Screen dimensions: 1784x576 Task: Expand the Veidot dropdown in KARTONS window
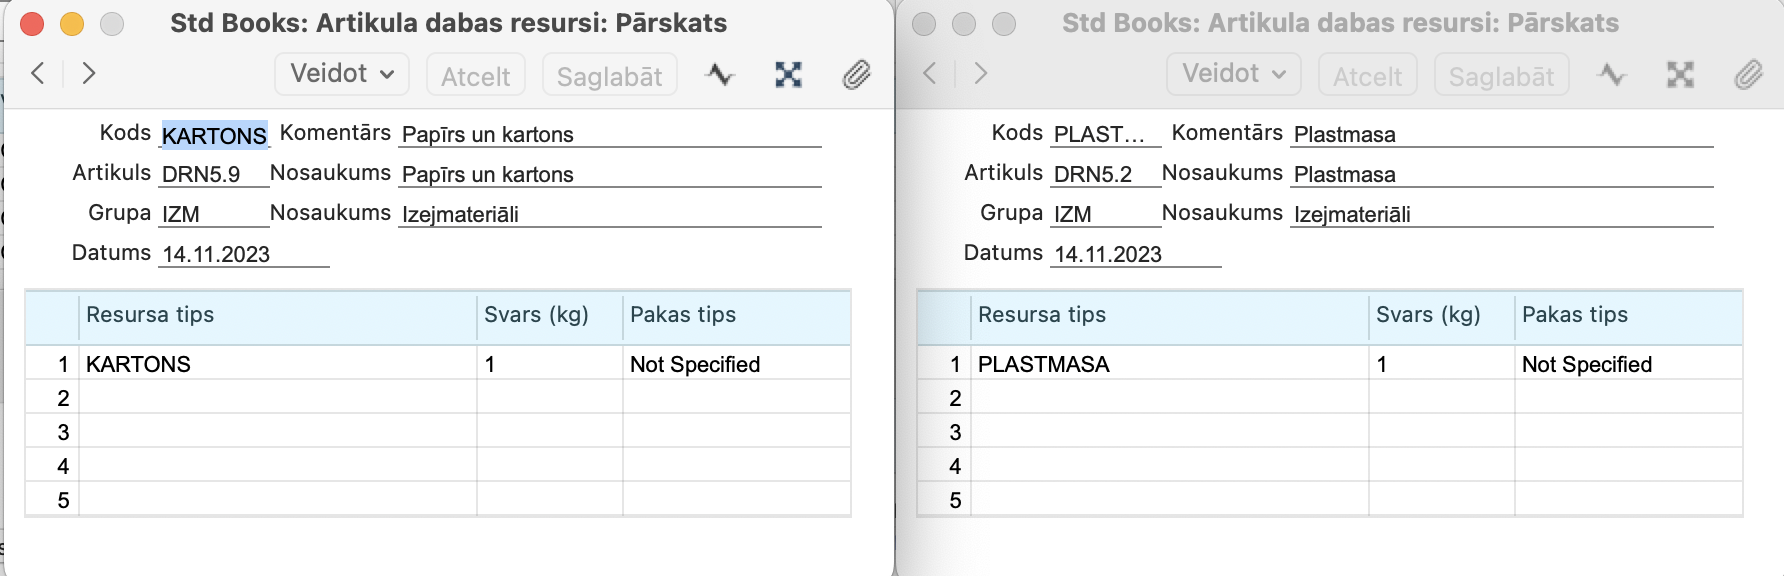point(342,74)
